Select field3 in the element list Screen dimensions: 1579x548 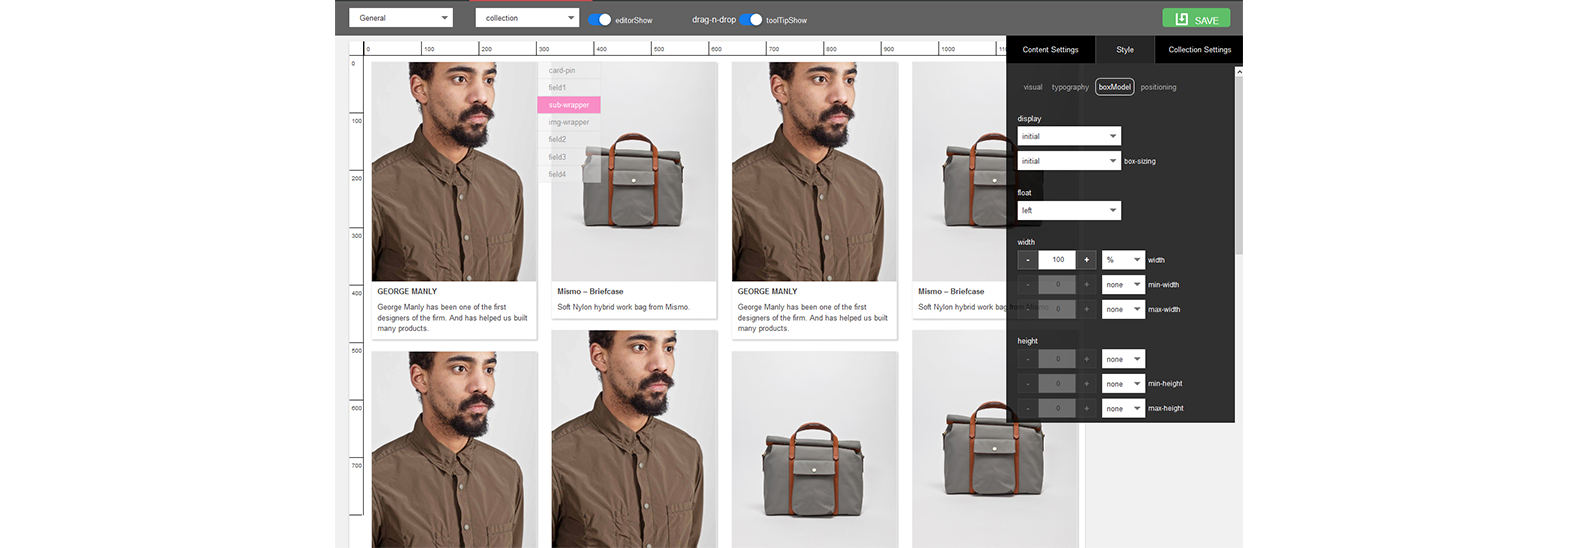(x=569, y=157)
